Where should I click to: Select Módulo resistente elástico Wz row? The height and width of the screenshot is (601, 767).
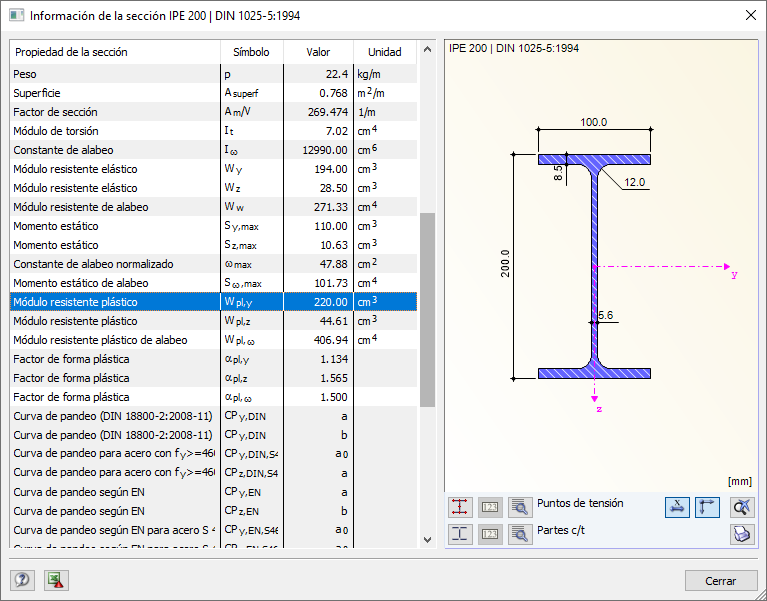pyautogui.click(x=213, y=188)
